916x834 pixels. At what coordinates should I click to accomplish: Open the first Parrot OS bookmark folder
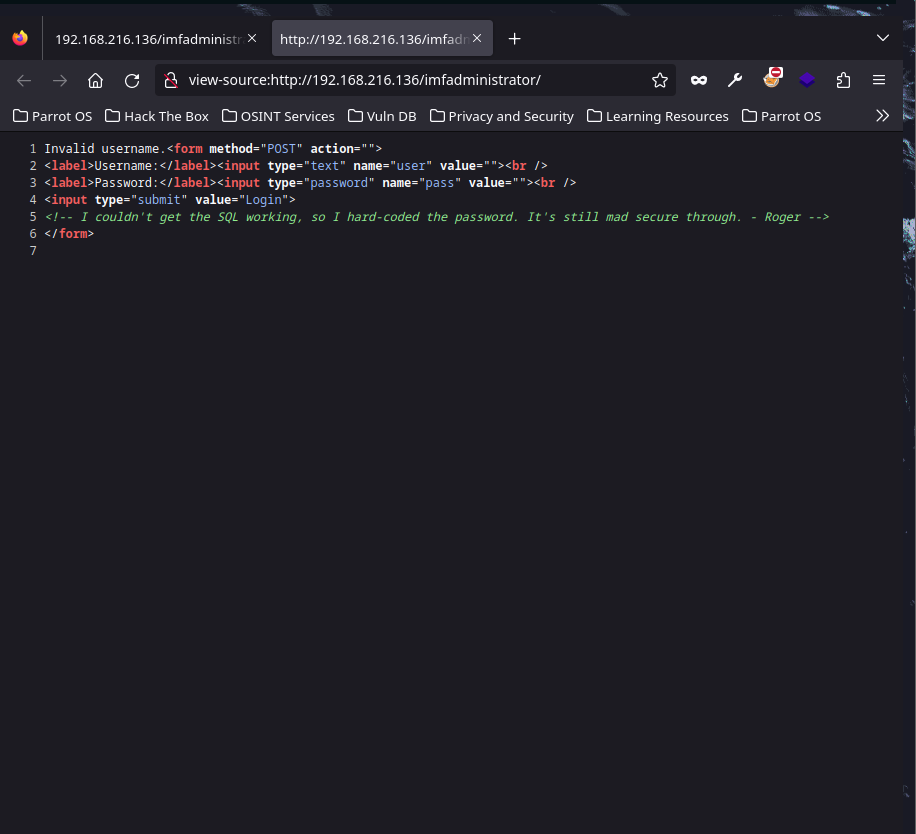[x=53, y=116]
